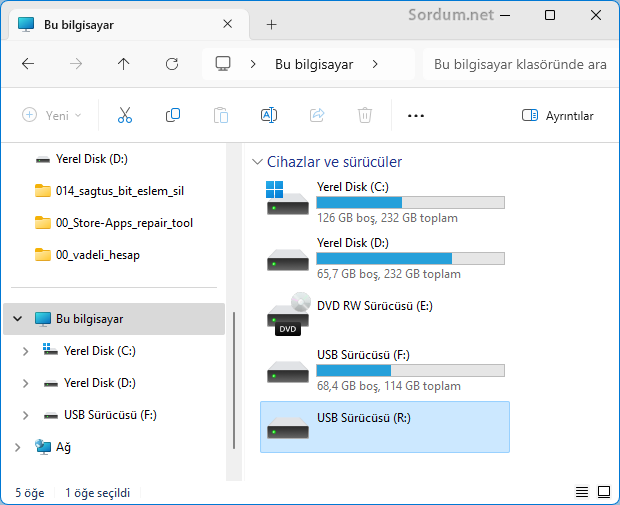Toggle the Ayrıntılar details pane
This screenshot has width=620, height=505.
[x=558, y=115]
